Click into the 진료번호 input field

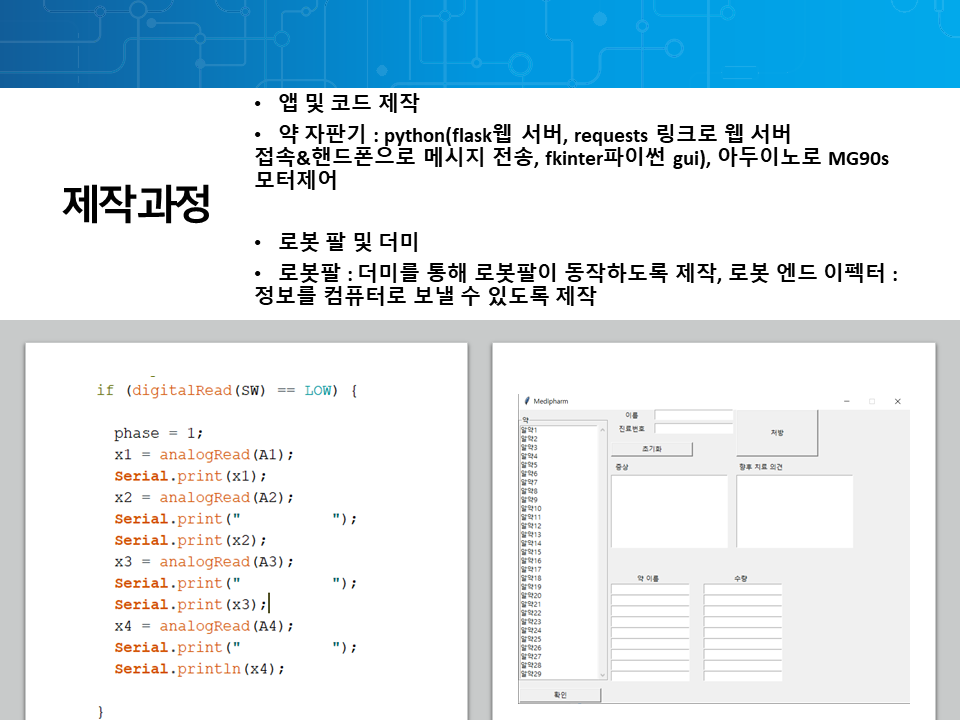coord(694,429)
